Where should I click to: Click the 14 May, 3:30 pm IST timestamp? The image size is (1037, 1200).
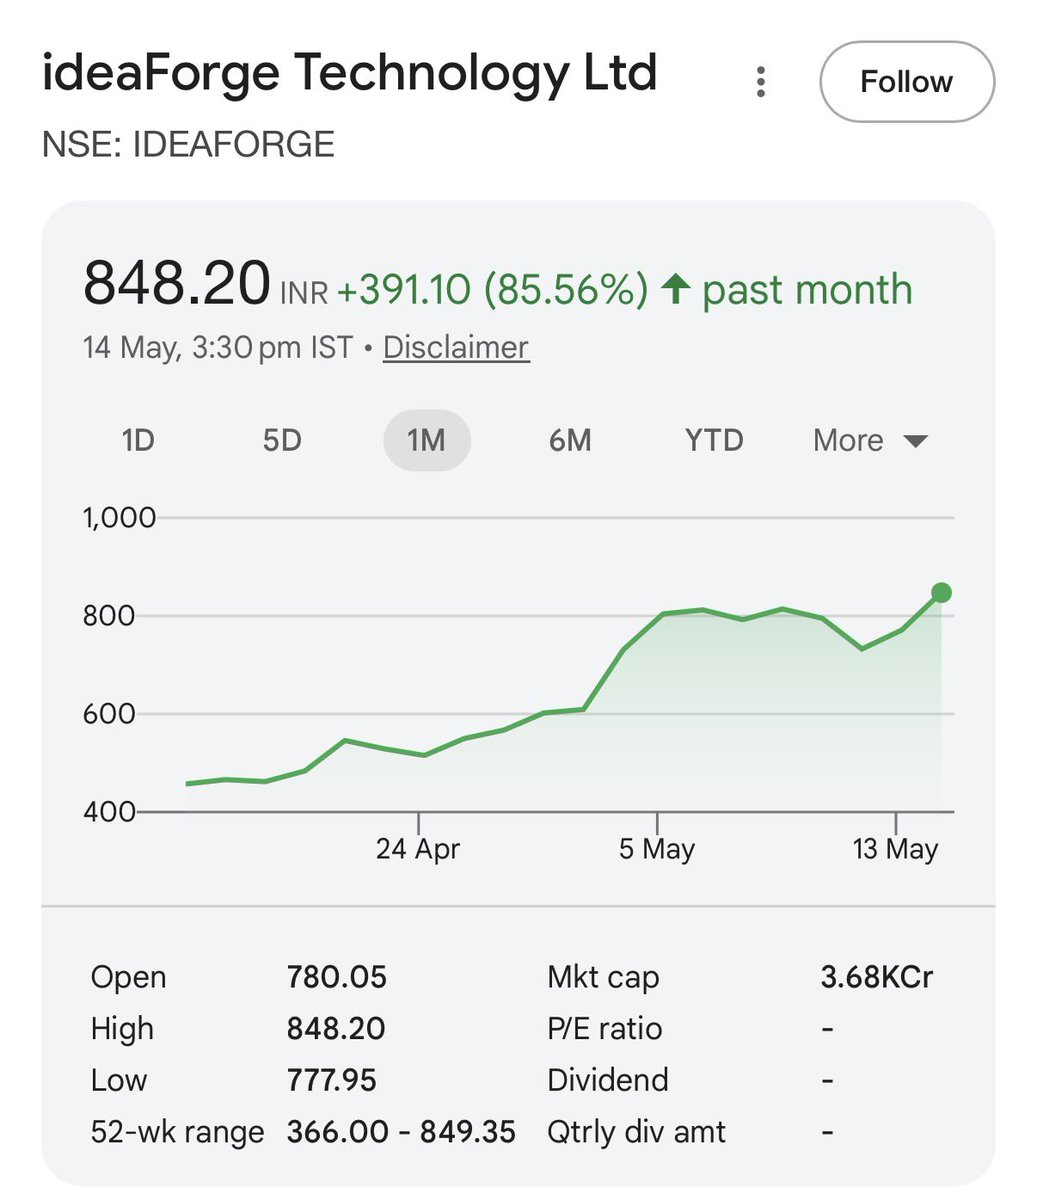[x=218, y=347]
